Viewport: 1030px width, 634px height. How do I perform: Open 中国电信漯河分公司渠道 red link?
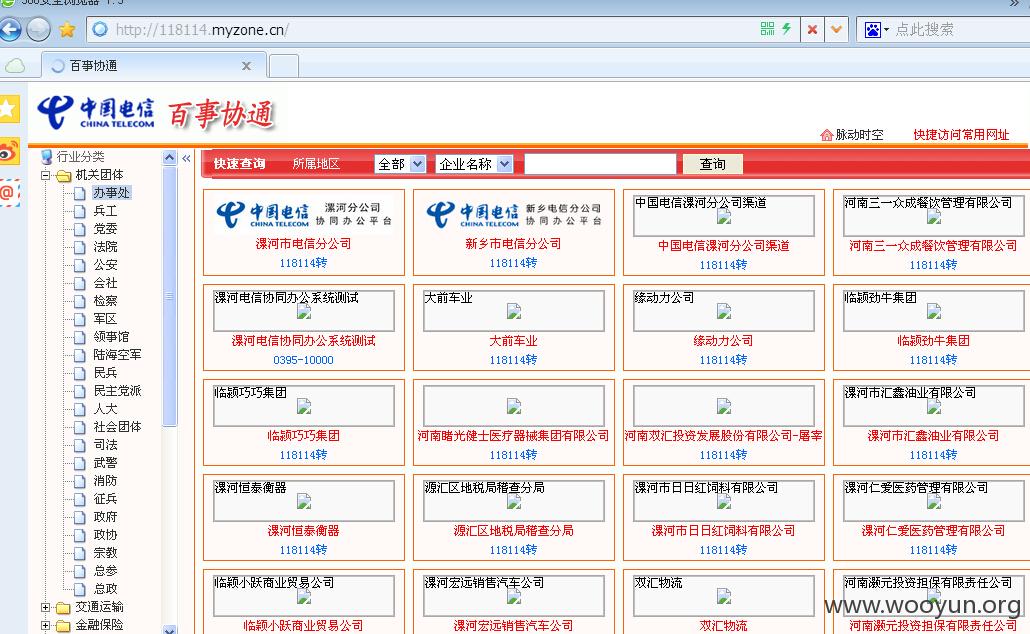pos(723,246)
